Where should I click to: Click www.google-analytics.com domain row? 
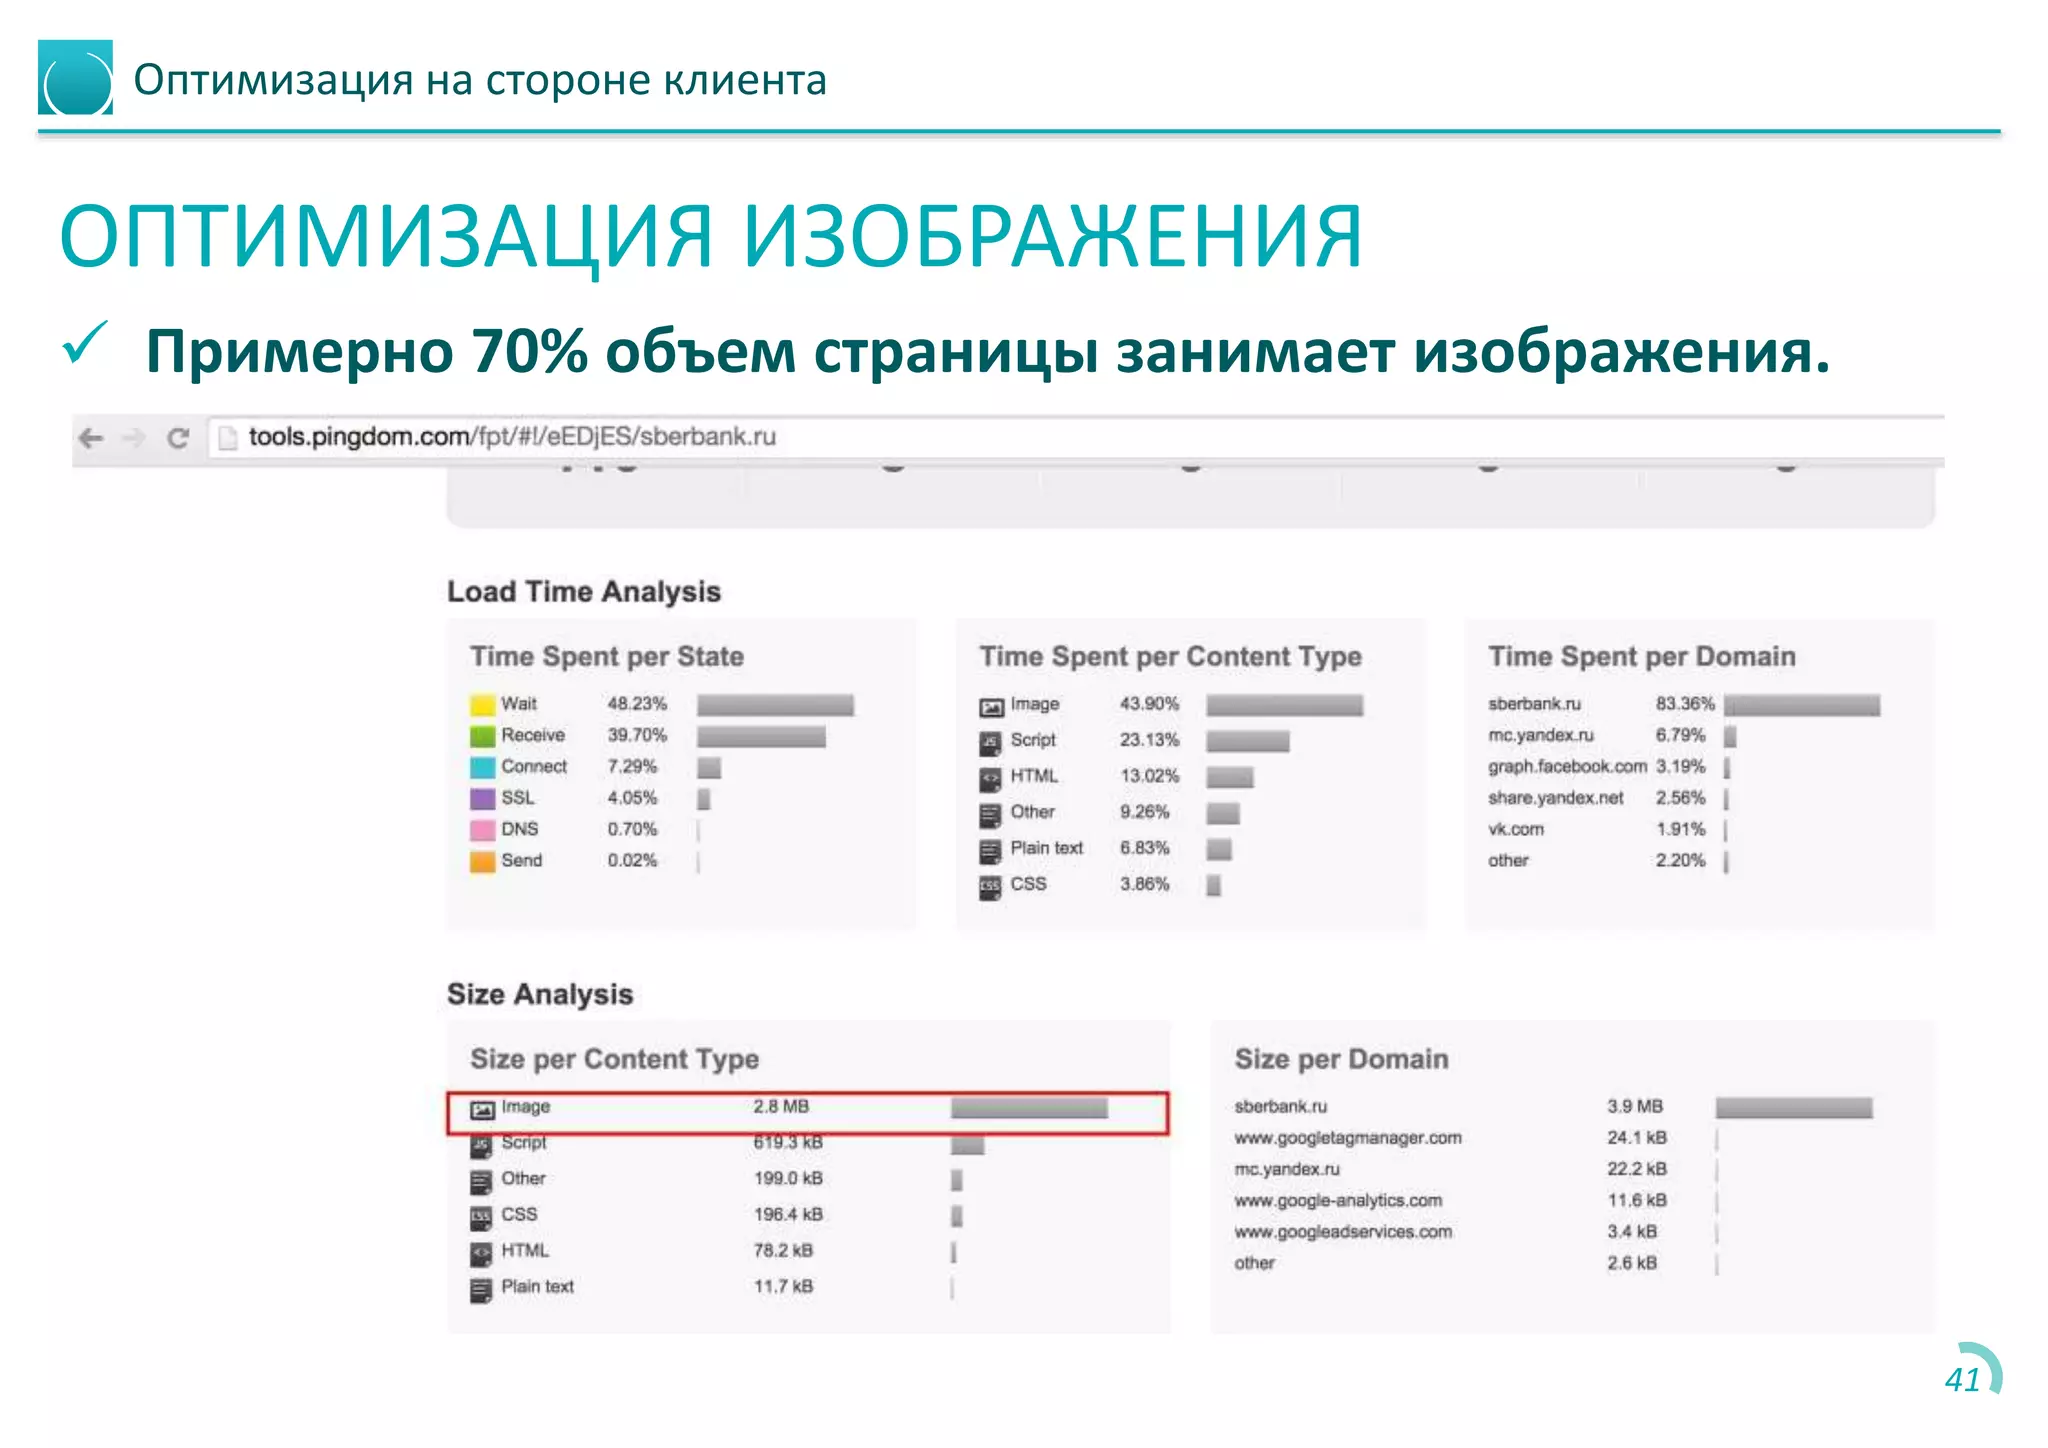(1477, 1200)
